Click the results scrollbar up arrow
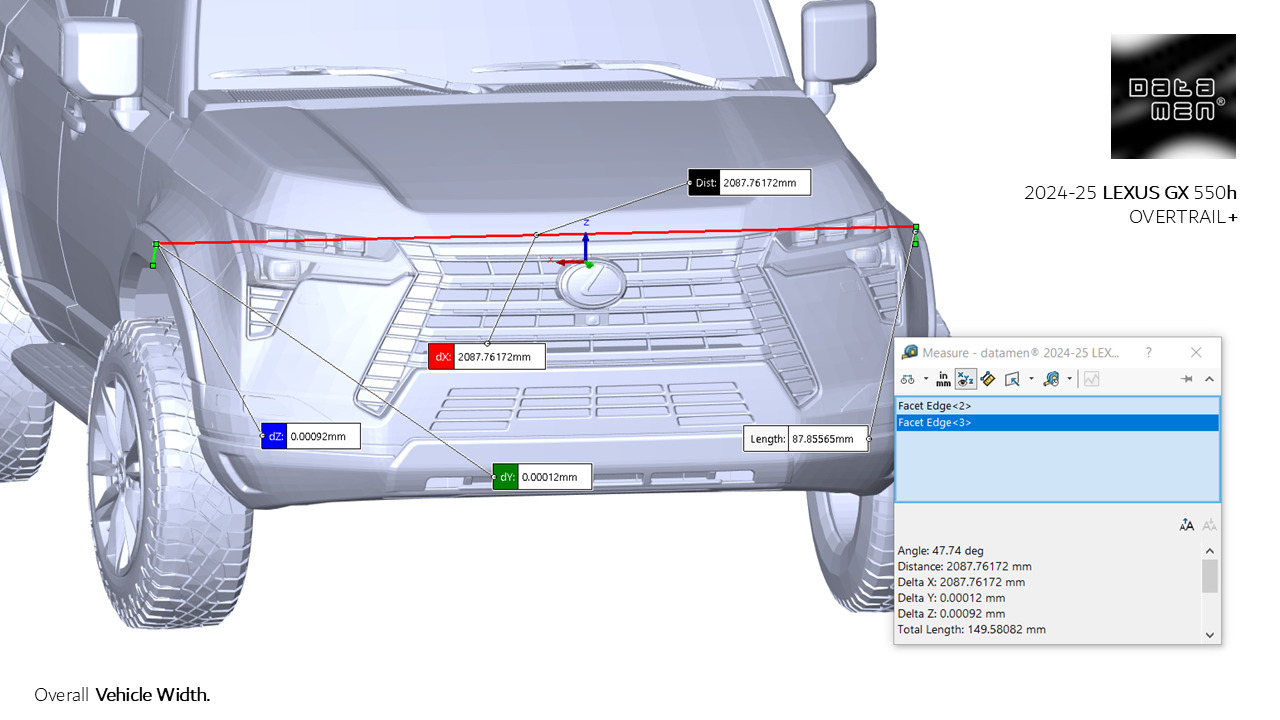Image resolution: width=1280 pixels, height=720 pixels. click(x=1209, y=550)
